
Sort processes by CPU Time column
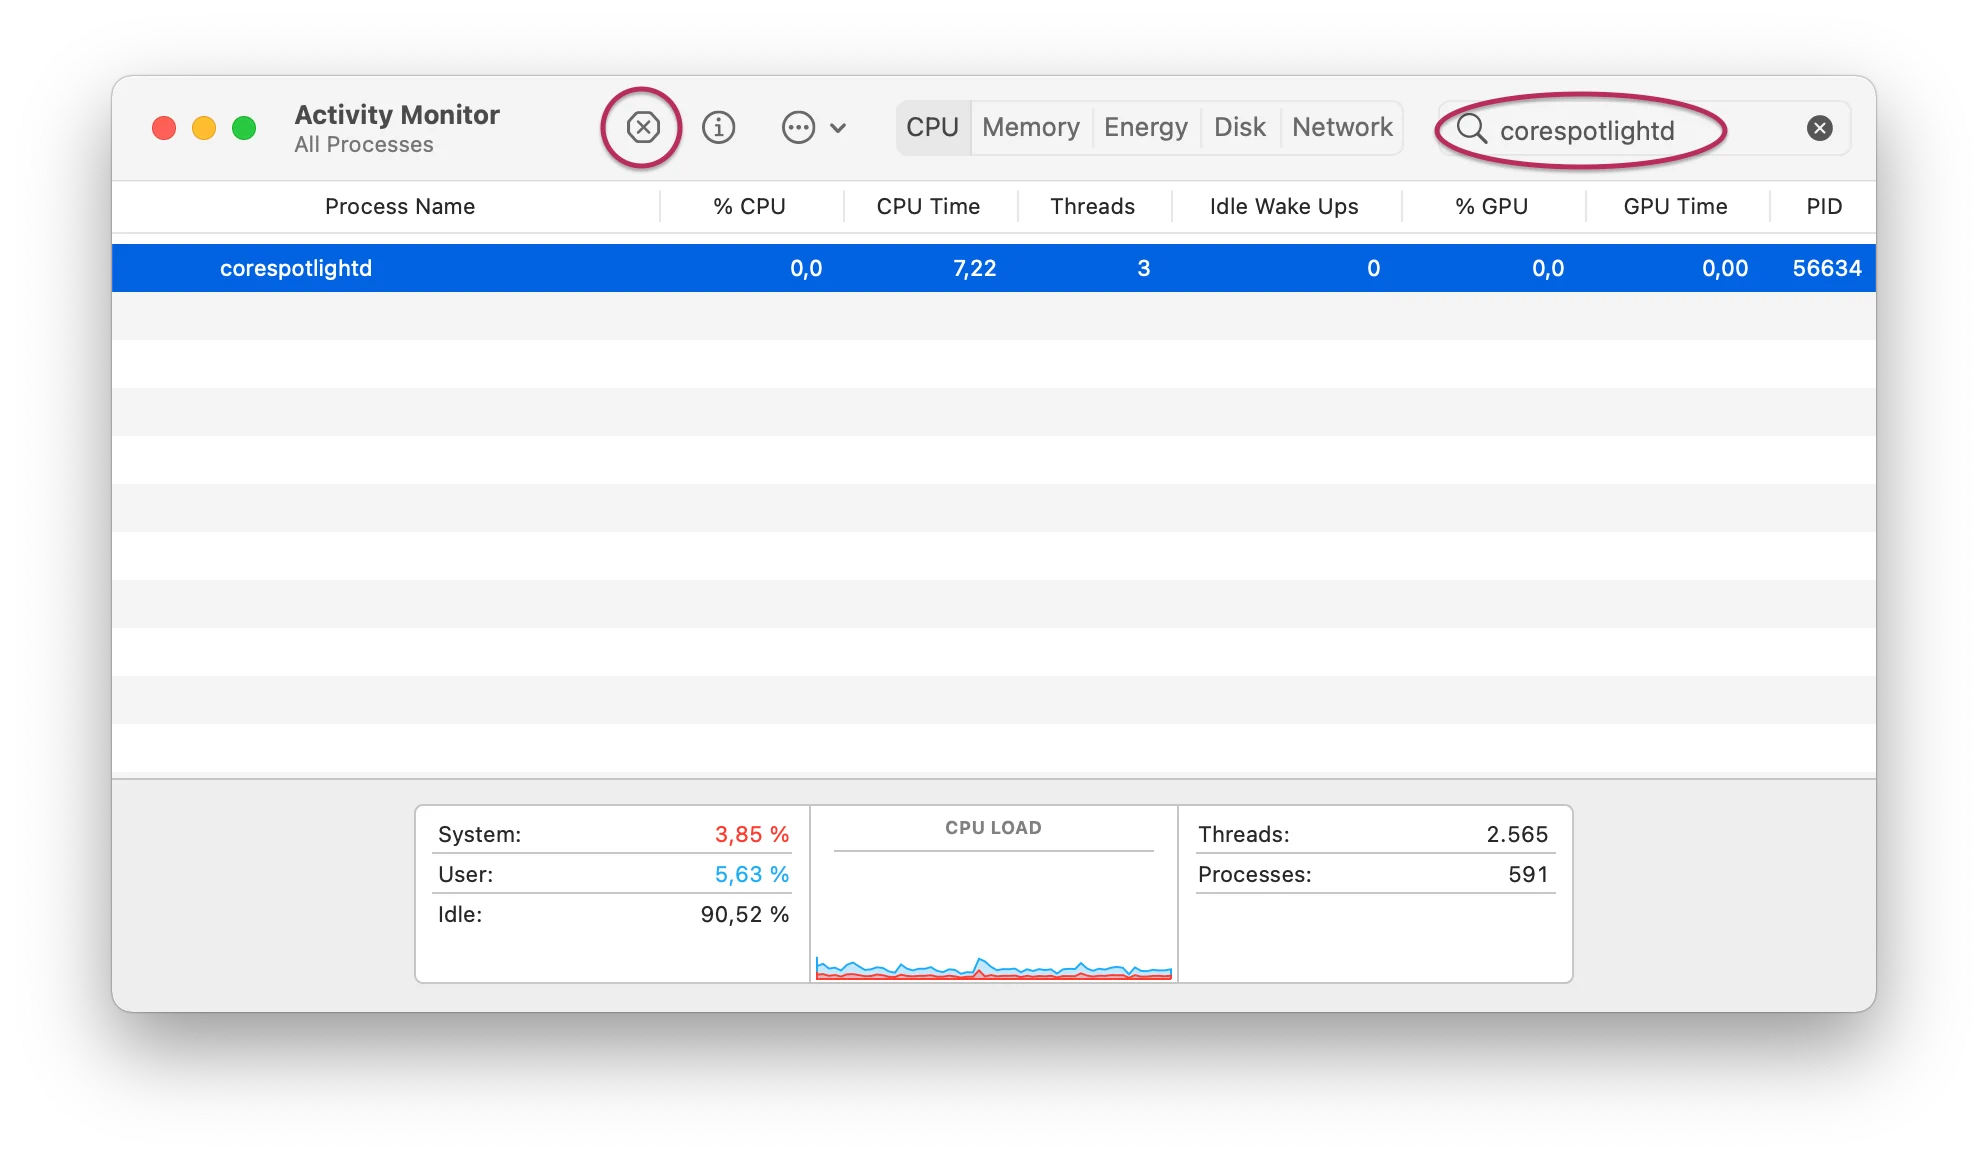click(x=928, y=206)
